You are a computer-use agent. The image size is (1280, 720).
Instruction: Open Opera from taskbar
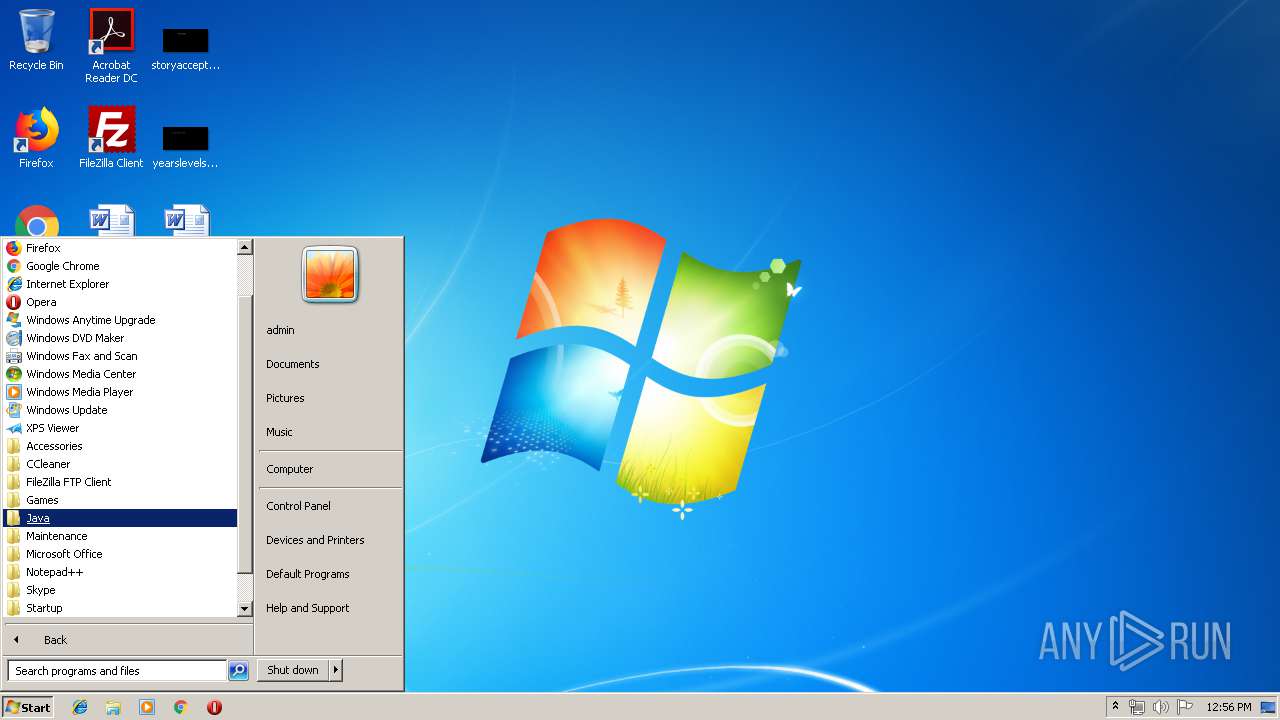click(x=214, y=707)
